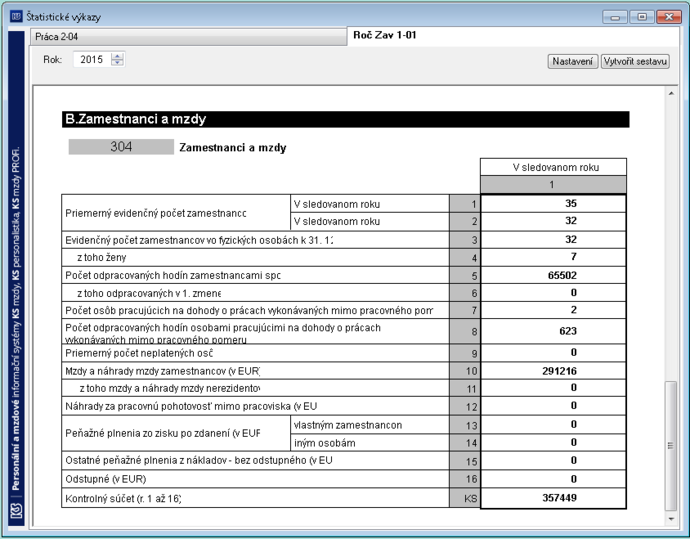Click the iným osobám label
Image resolution: width=690 pixels, height=539 pixels.
tap(325, 443)
